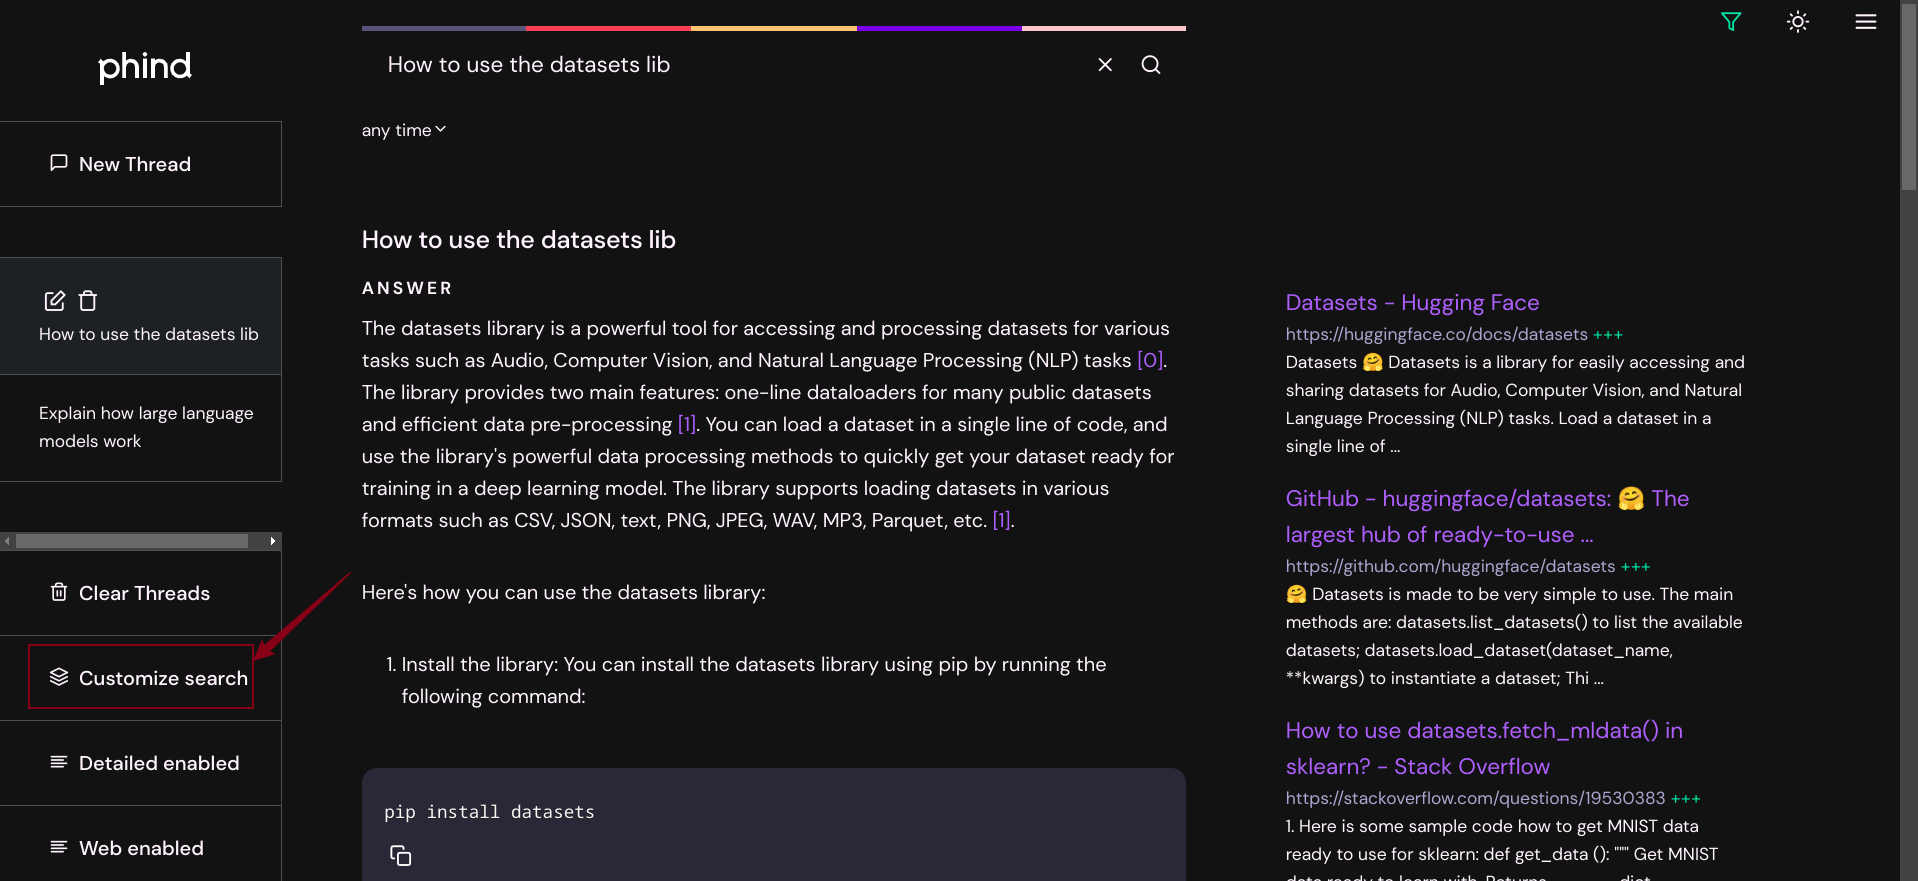
Task: Open the GitHub huggingface/datasets result title
Action: click(x=1487, y=516)
